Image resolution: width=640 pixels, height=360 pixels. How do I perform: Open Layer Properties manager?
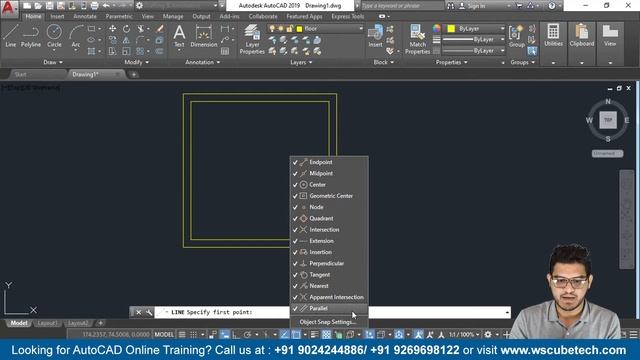pyautogui.click(x=252, y=39)
